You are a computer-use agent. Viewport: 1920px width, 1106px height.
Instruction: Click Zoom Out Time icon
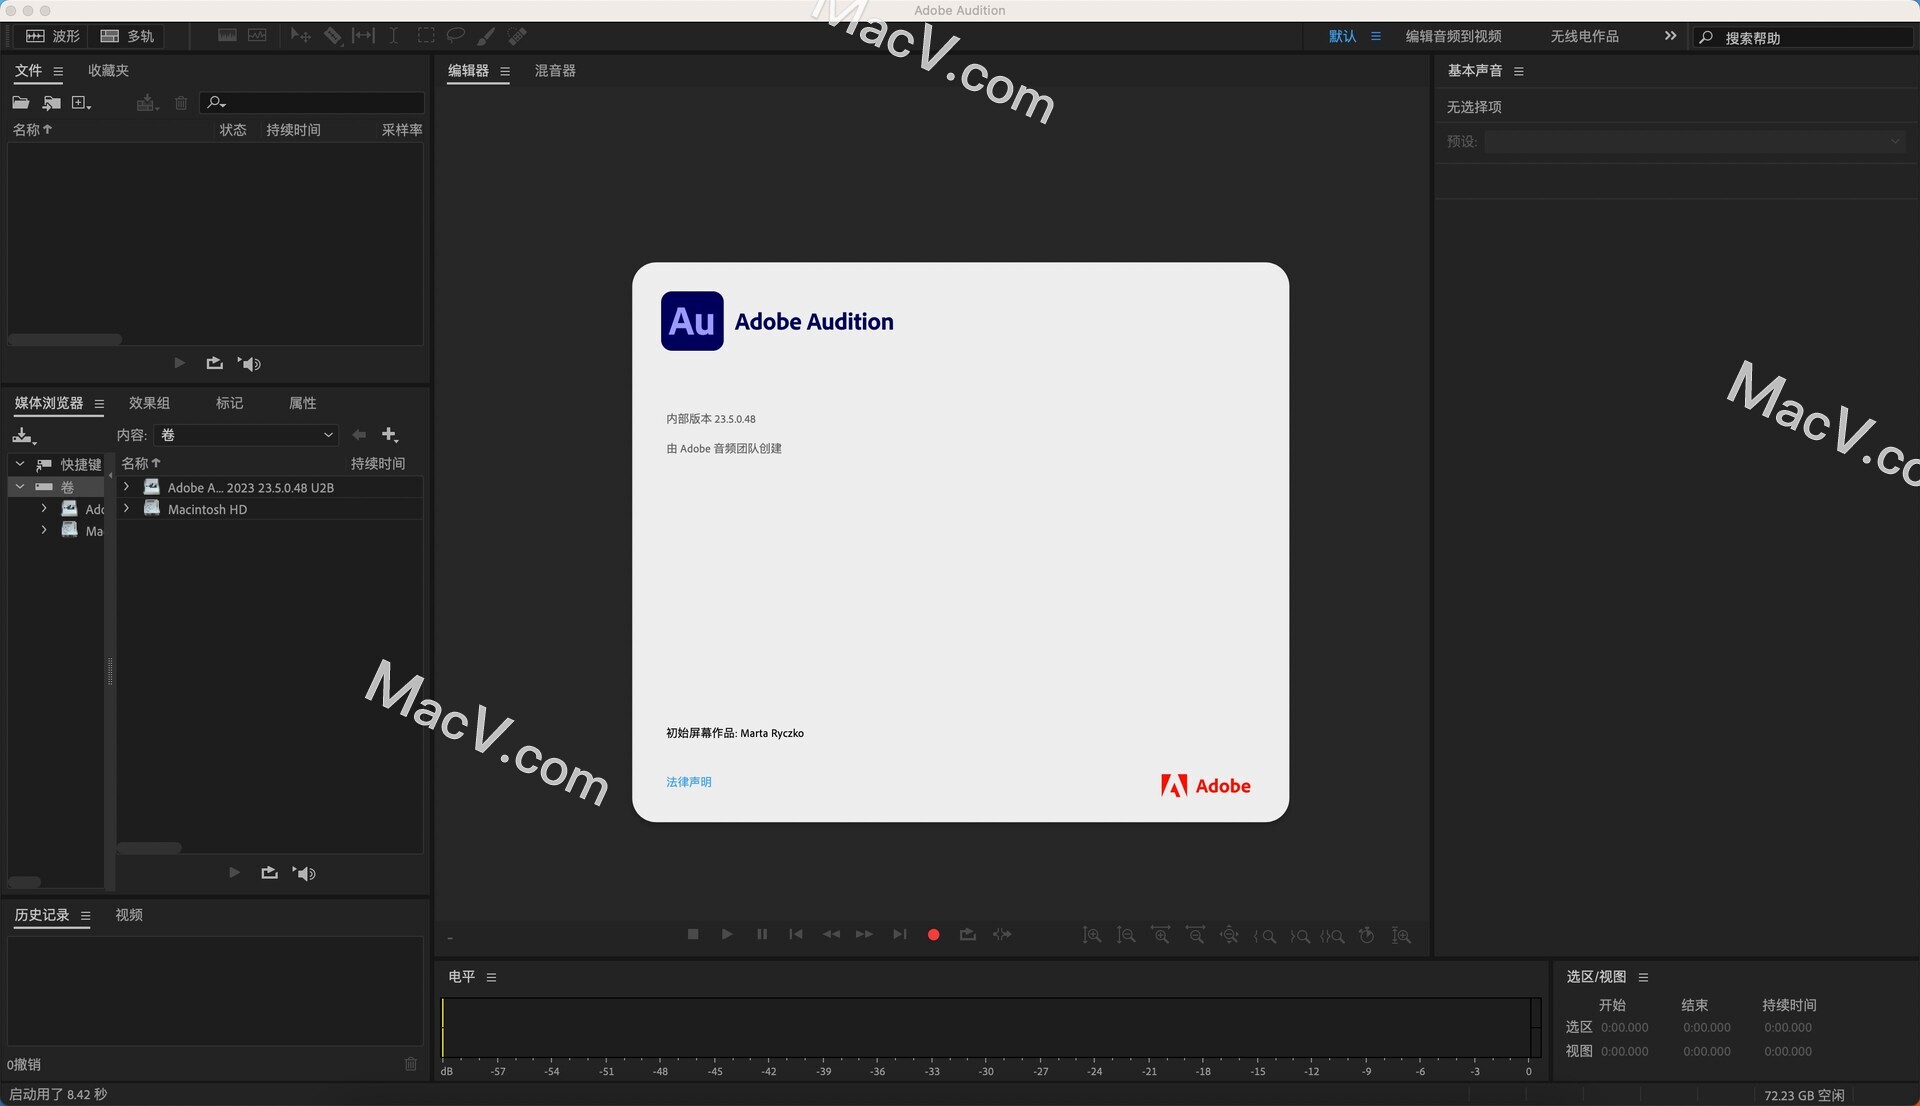pos(1195,935)
